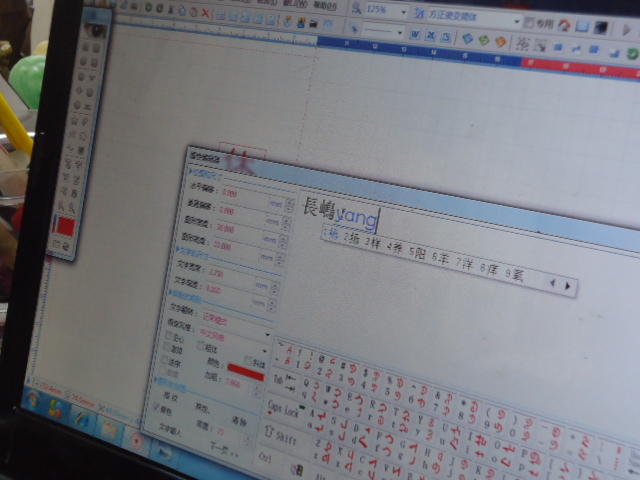Click the red color bar in the properties dialog
This screenshot has height=480, width=640.
pos(246,372)
